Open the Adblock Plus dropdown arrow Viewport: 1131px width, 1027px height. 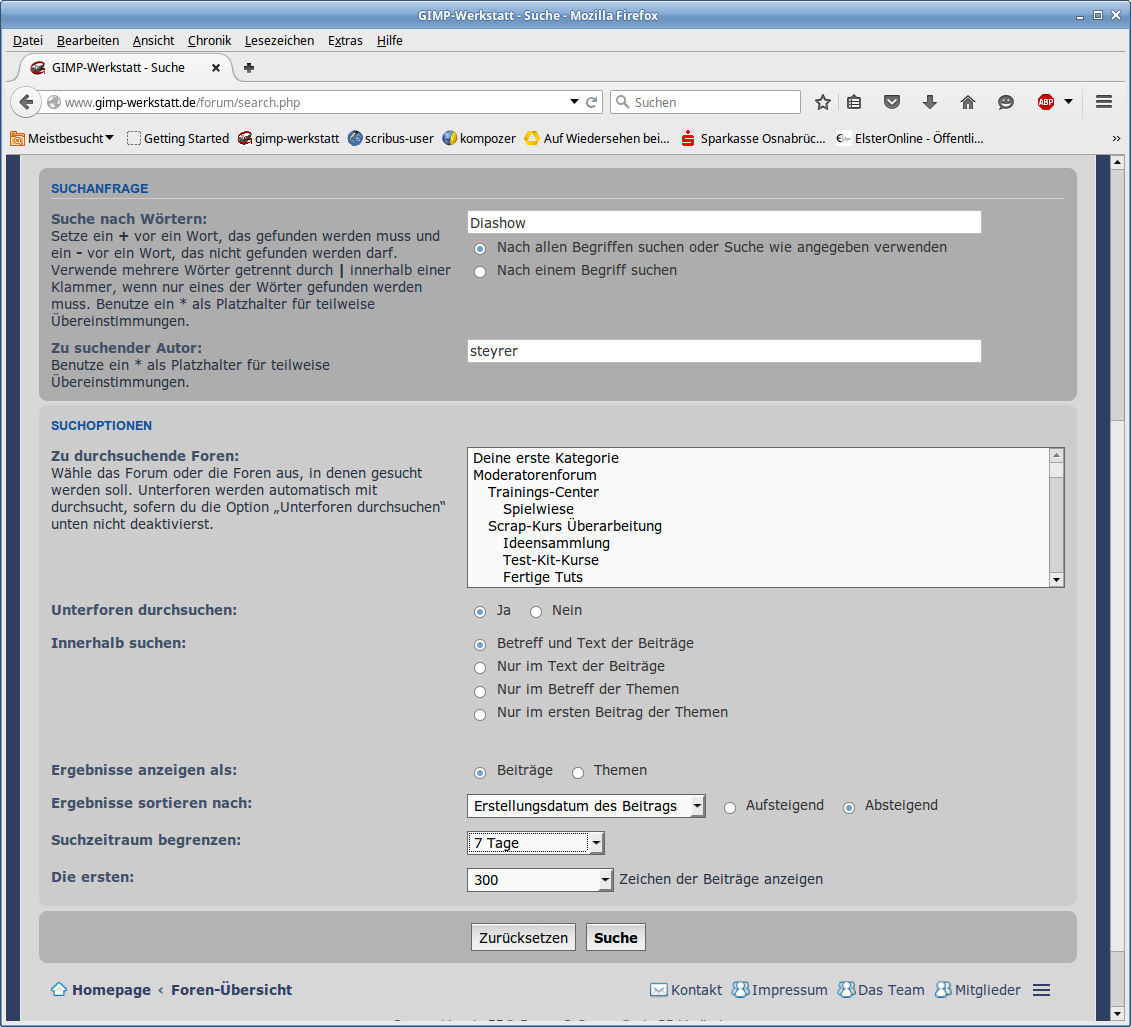tap(1068, 102)
